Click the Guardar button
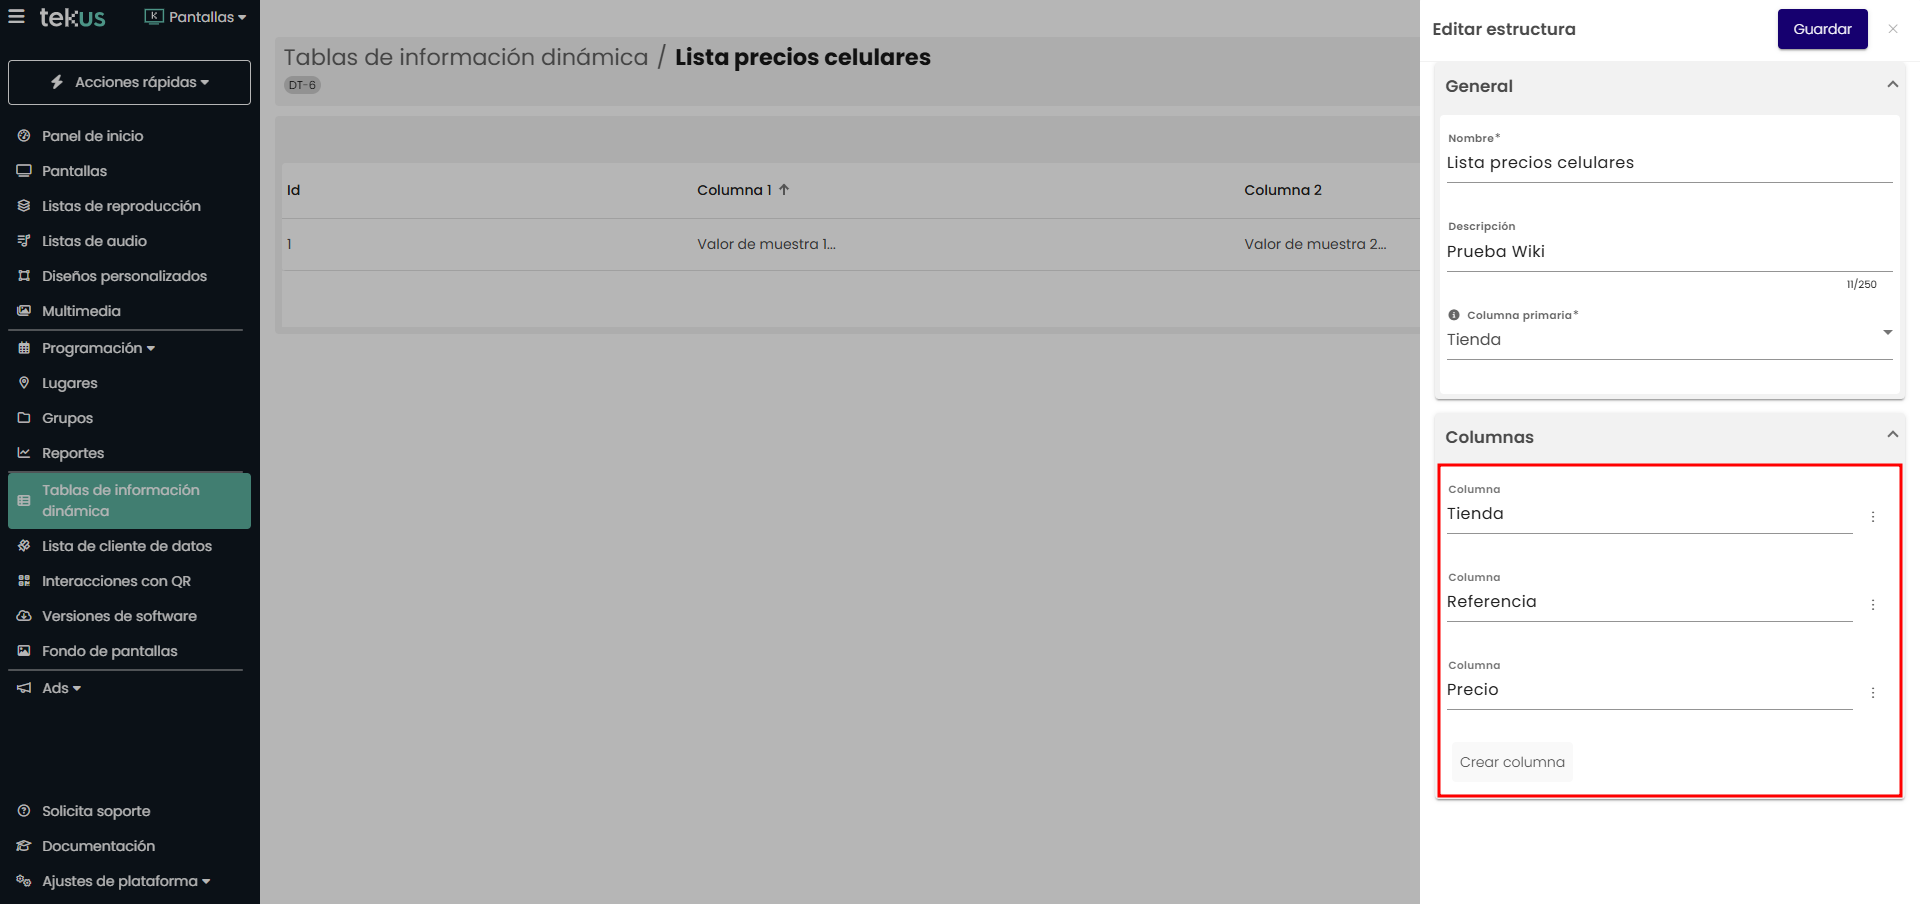 coord(1821,29)
